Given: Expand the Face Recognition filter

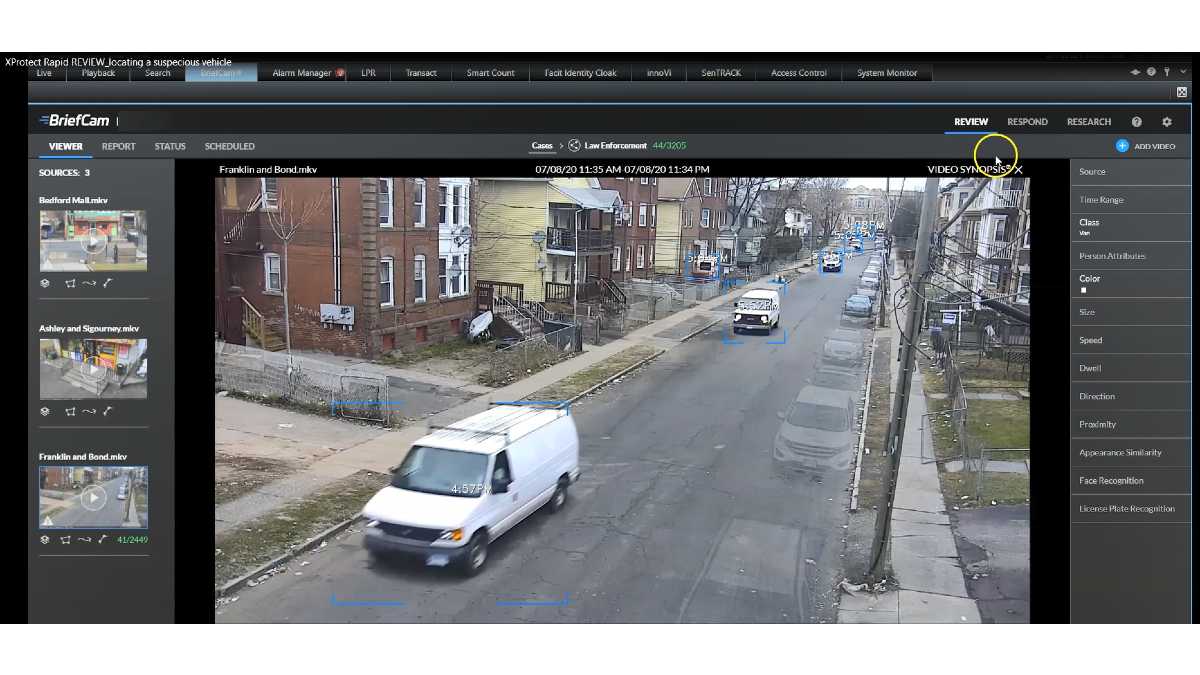Looking at the screenshot, I should pos(1131,480).
